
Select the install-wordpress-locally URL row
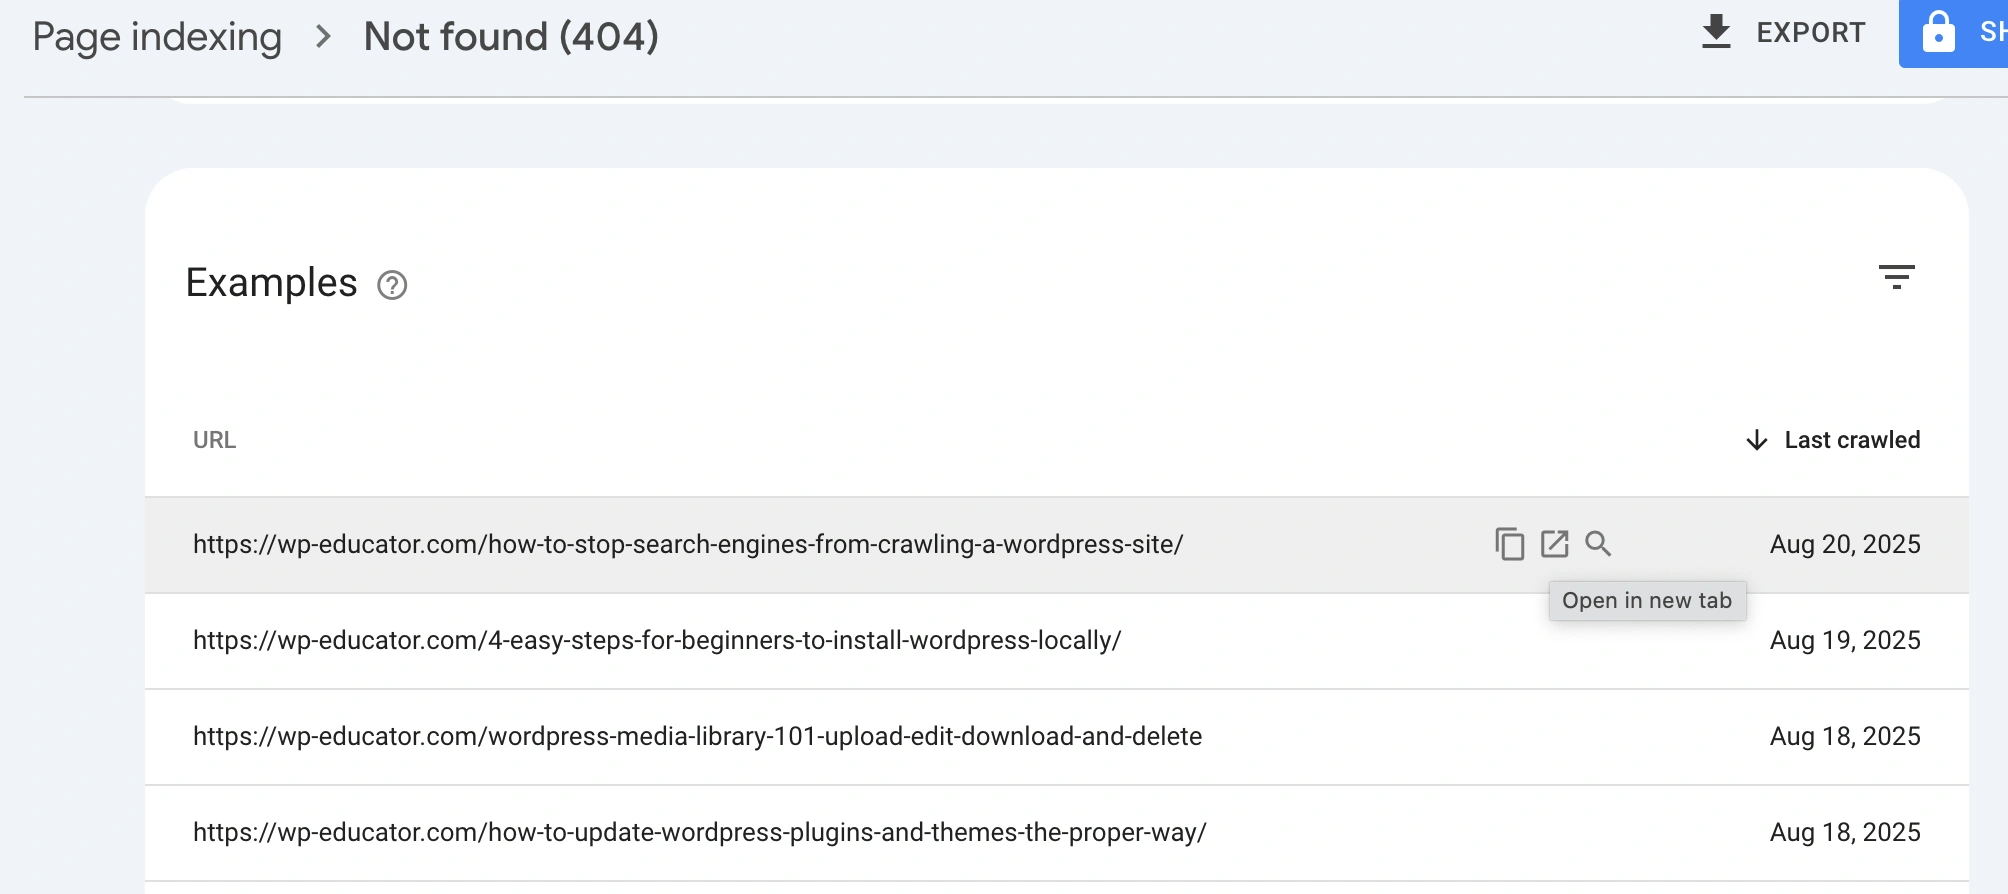pyautogui.click(x=657, y=640)
